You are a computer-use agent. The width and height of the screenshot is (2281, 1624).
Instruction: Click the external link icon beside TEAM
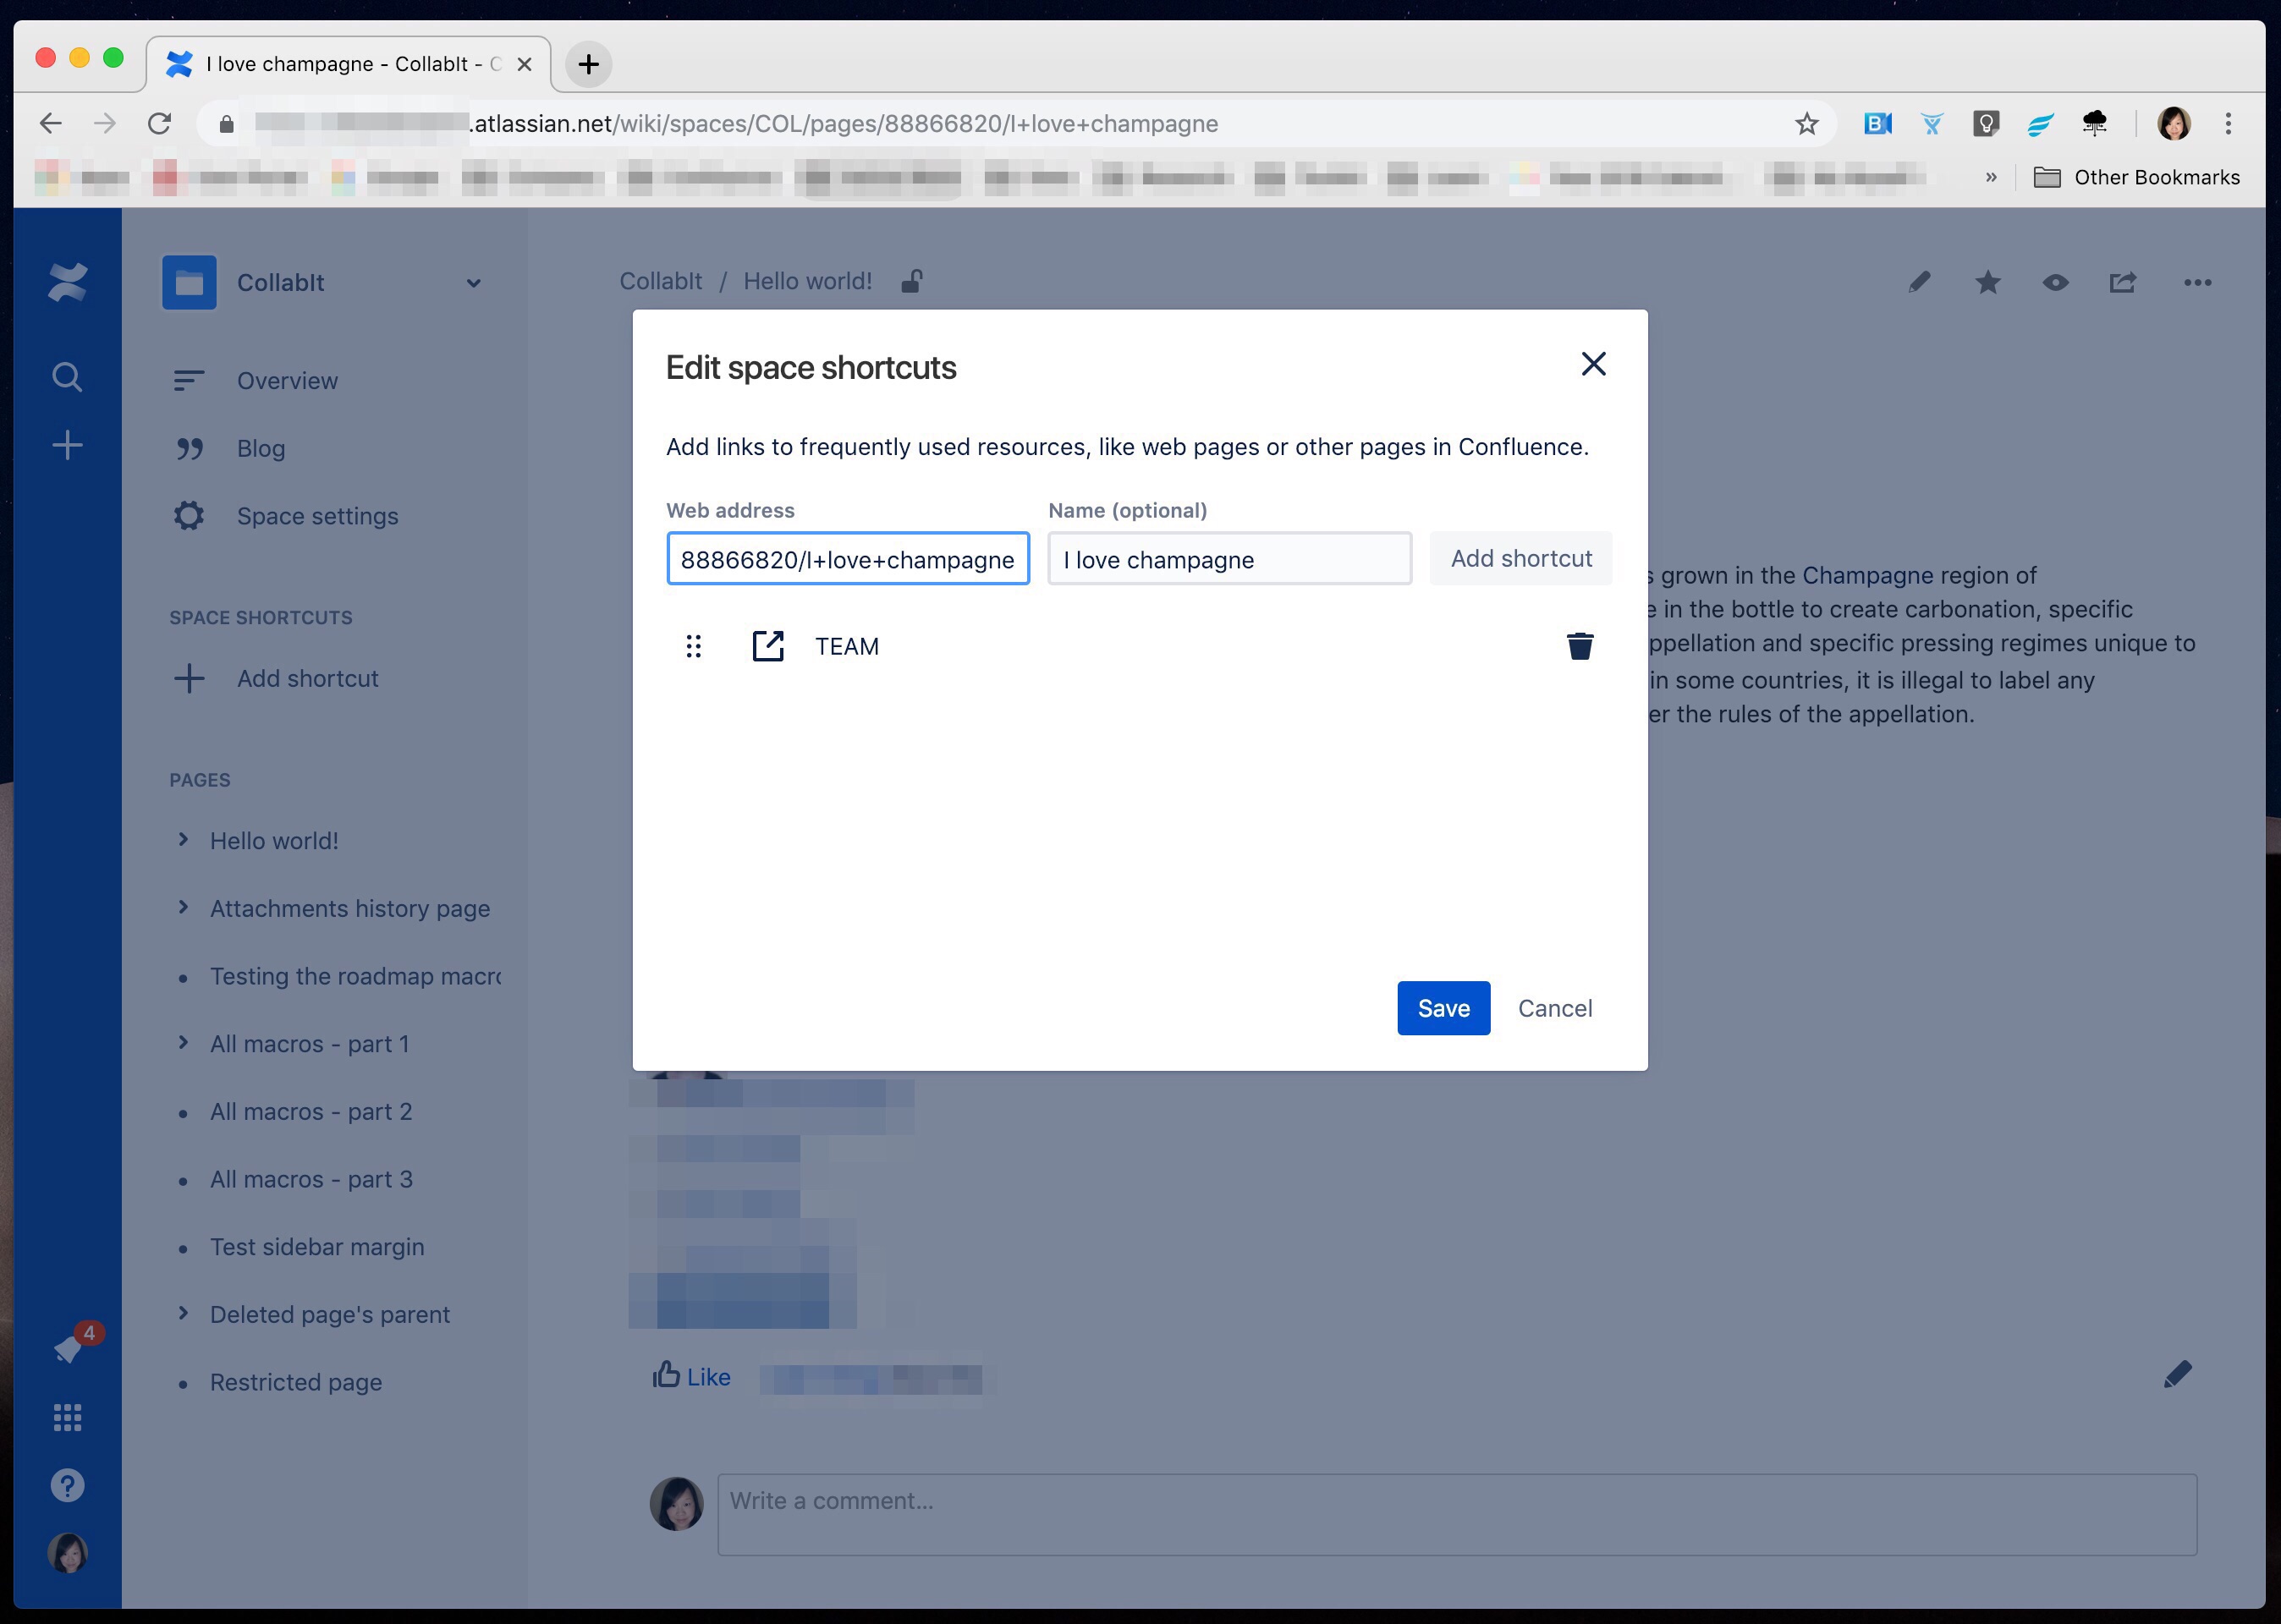click(768, 646)
